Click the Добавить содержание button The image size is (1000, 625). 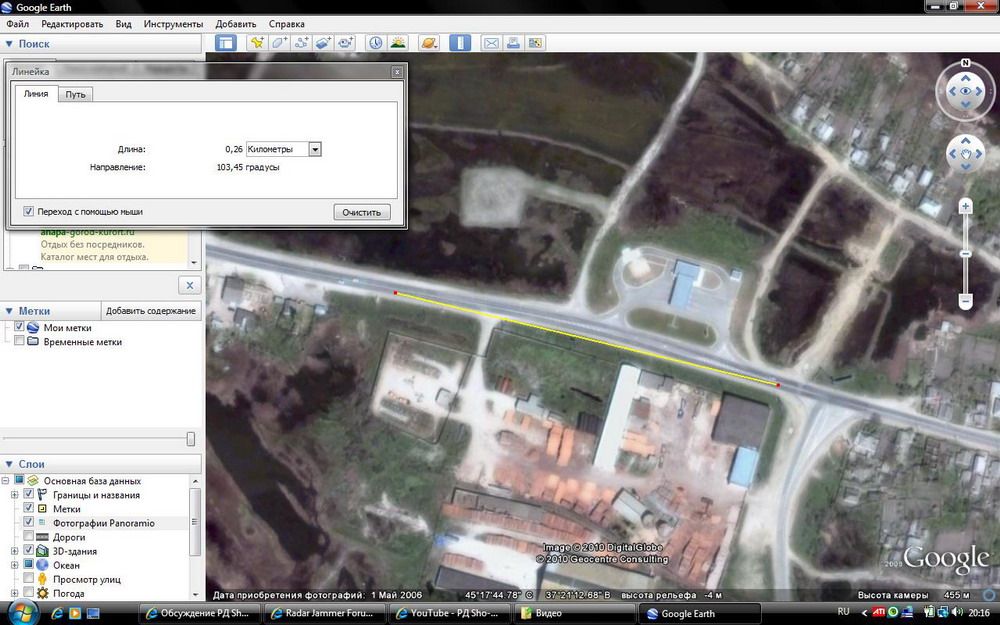pyautogui.click(x=151, y=311)
